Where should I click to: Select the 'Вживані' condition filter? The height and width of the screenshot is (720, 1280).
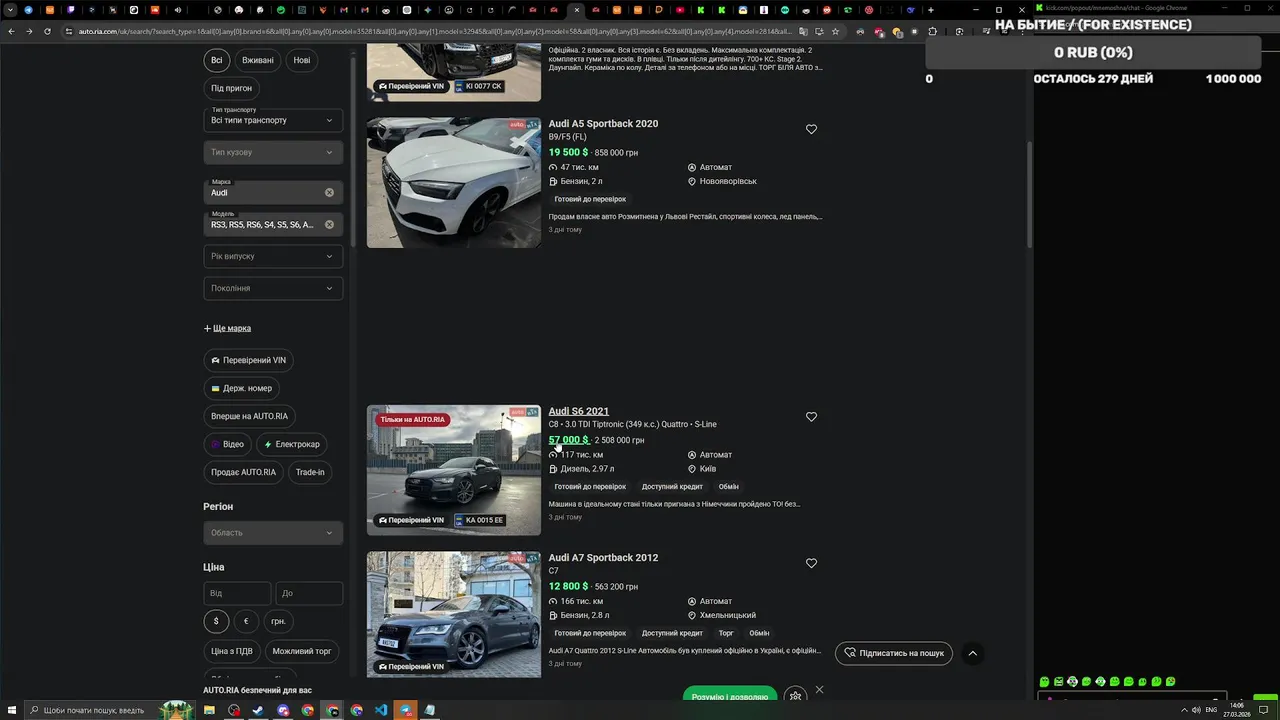click(x=258, y=60)
